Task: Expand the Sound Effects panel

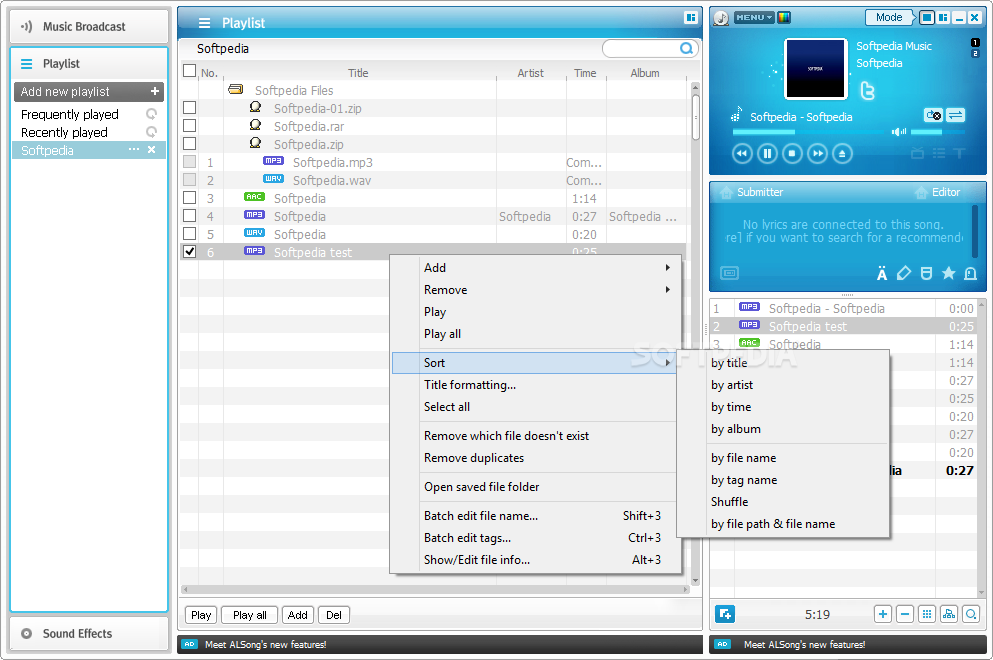Action: [x=89, y=633]
